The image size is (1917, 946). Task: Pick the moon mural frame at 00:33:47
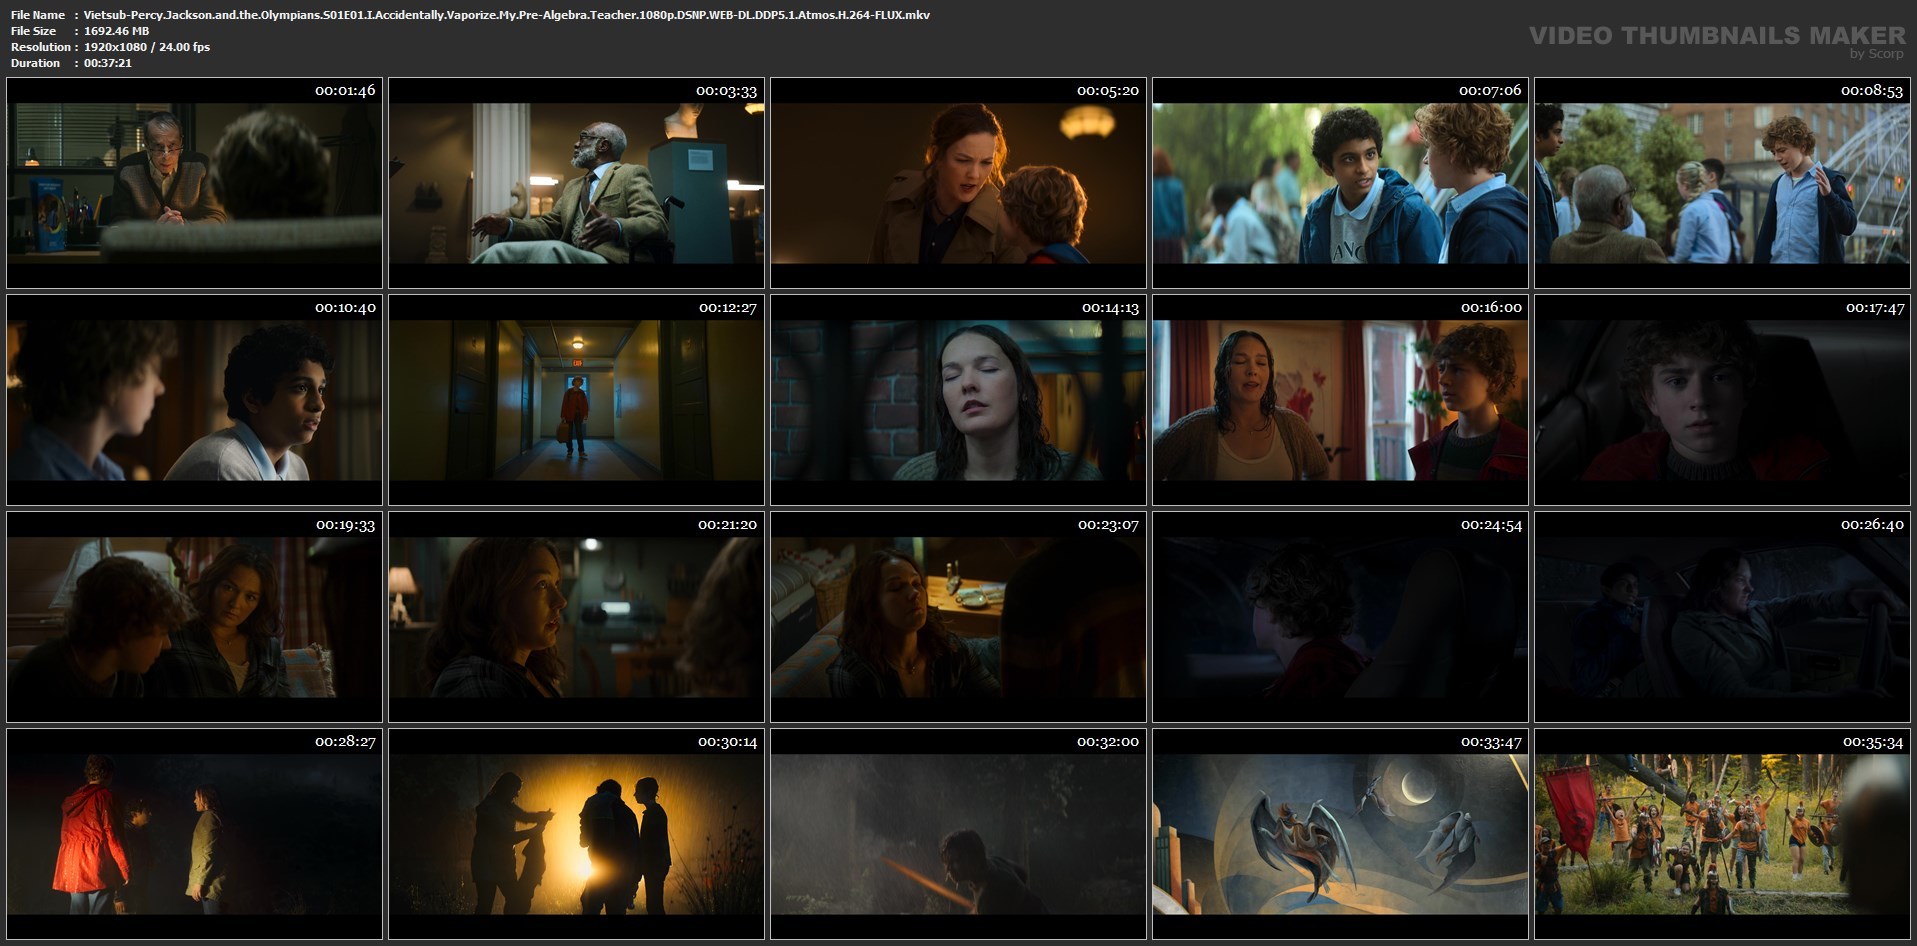(1340, 834)
